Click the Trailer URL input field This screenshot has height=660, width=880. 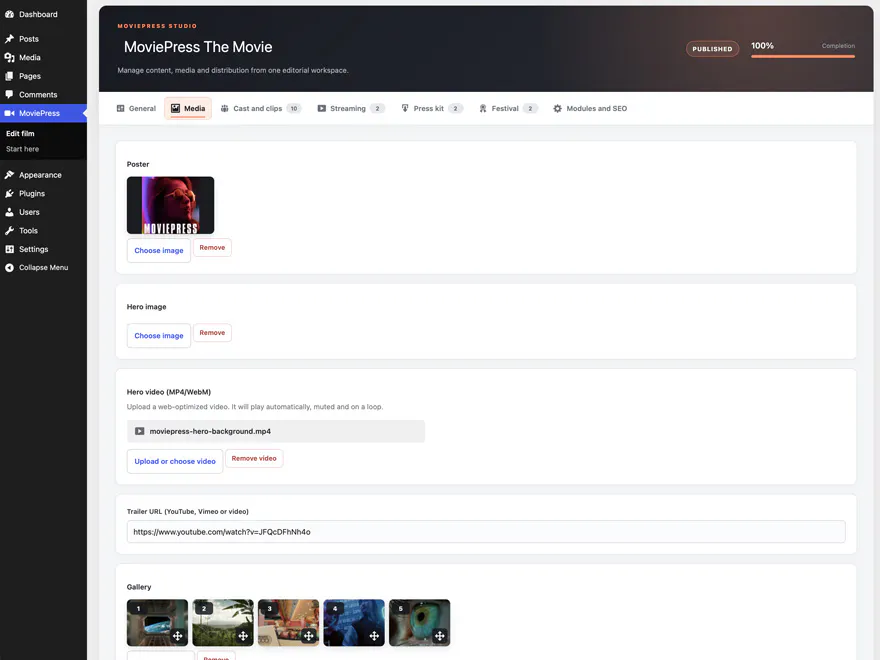(x=486, y=531)
